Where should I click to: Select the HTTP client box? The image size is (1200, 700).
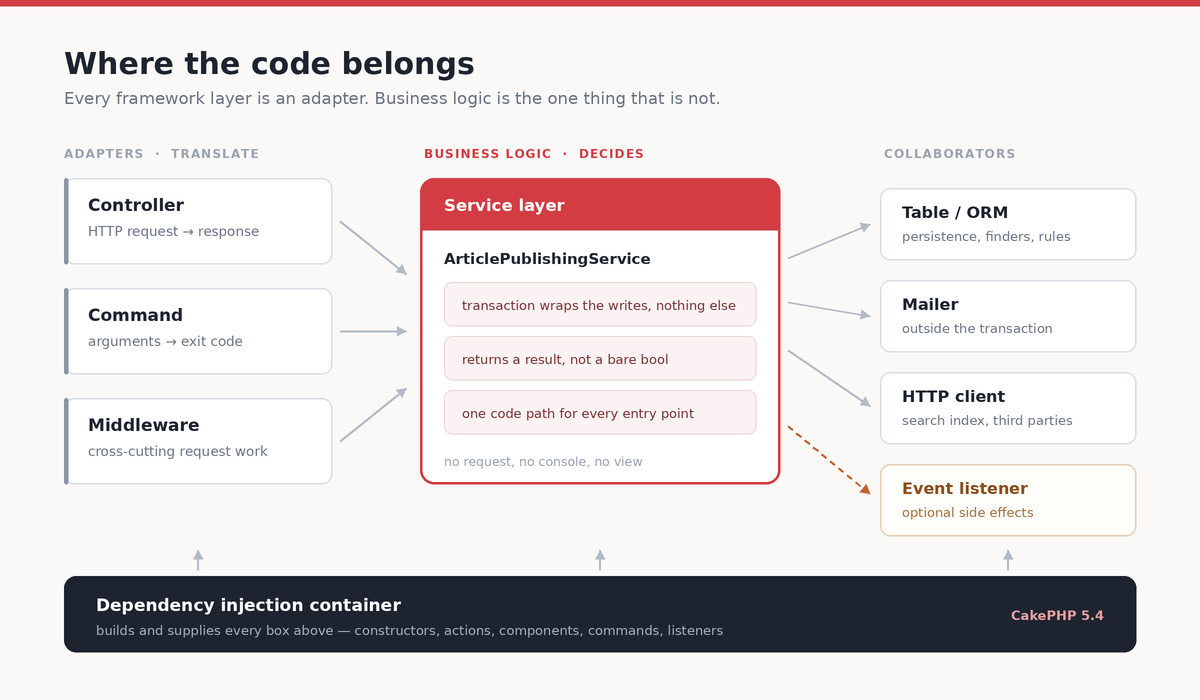coord(1008,408)
